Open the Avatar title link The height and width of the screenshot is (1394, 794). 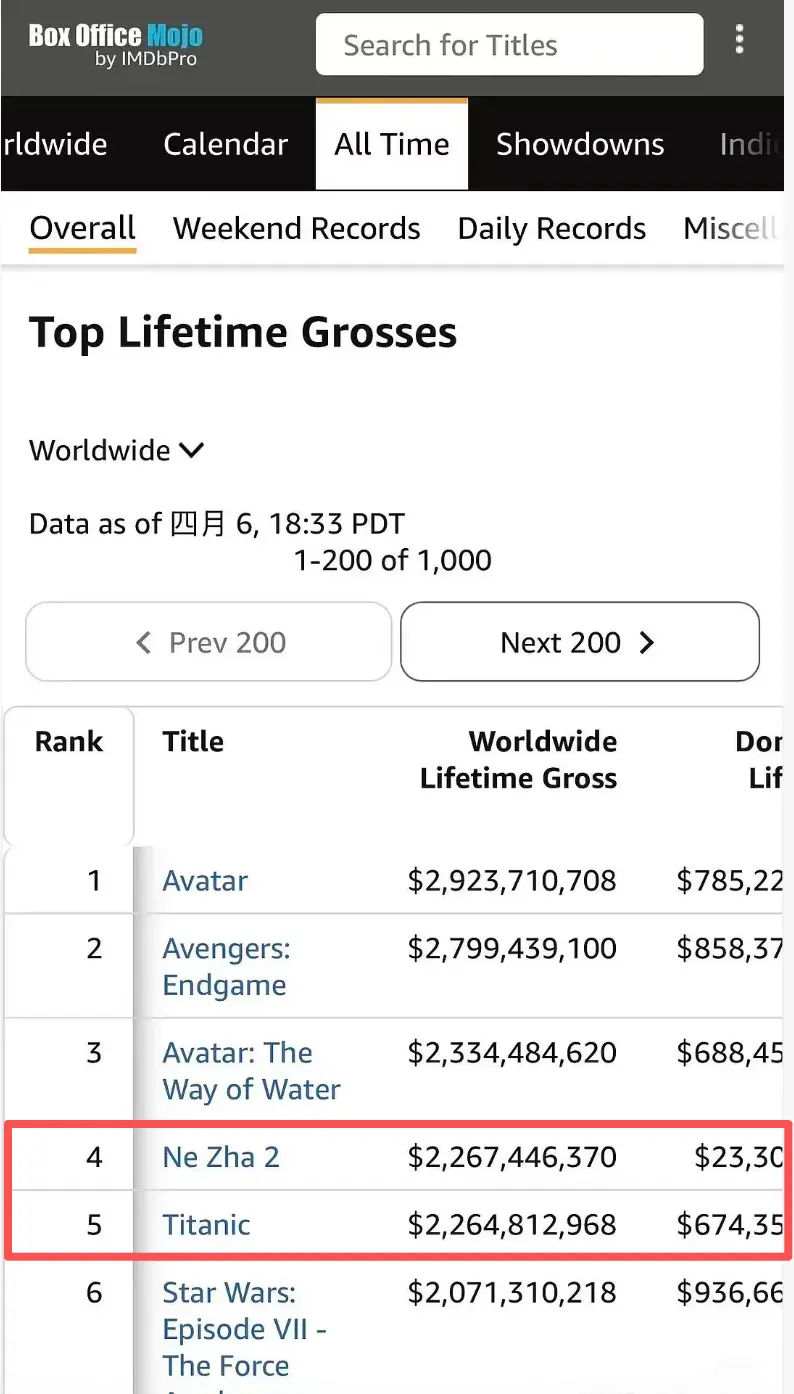[205, 881]
